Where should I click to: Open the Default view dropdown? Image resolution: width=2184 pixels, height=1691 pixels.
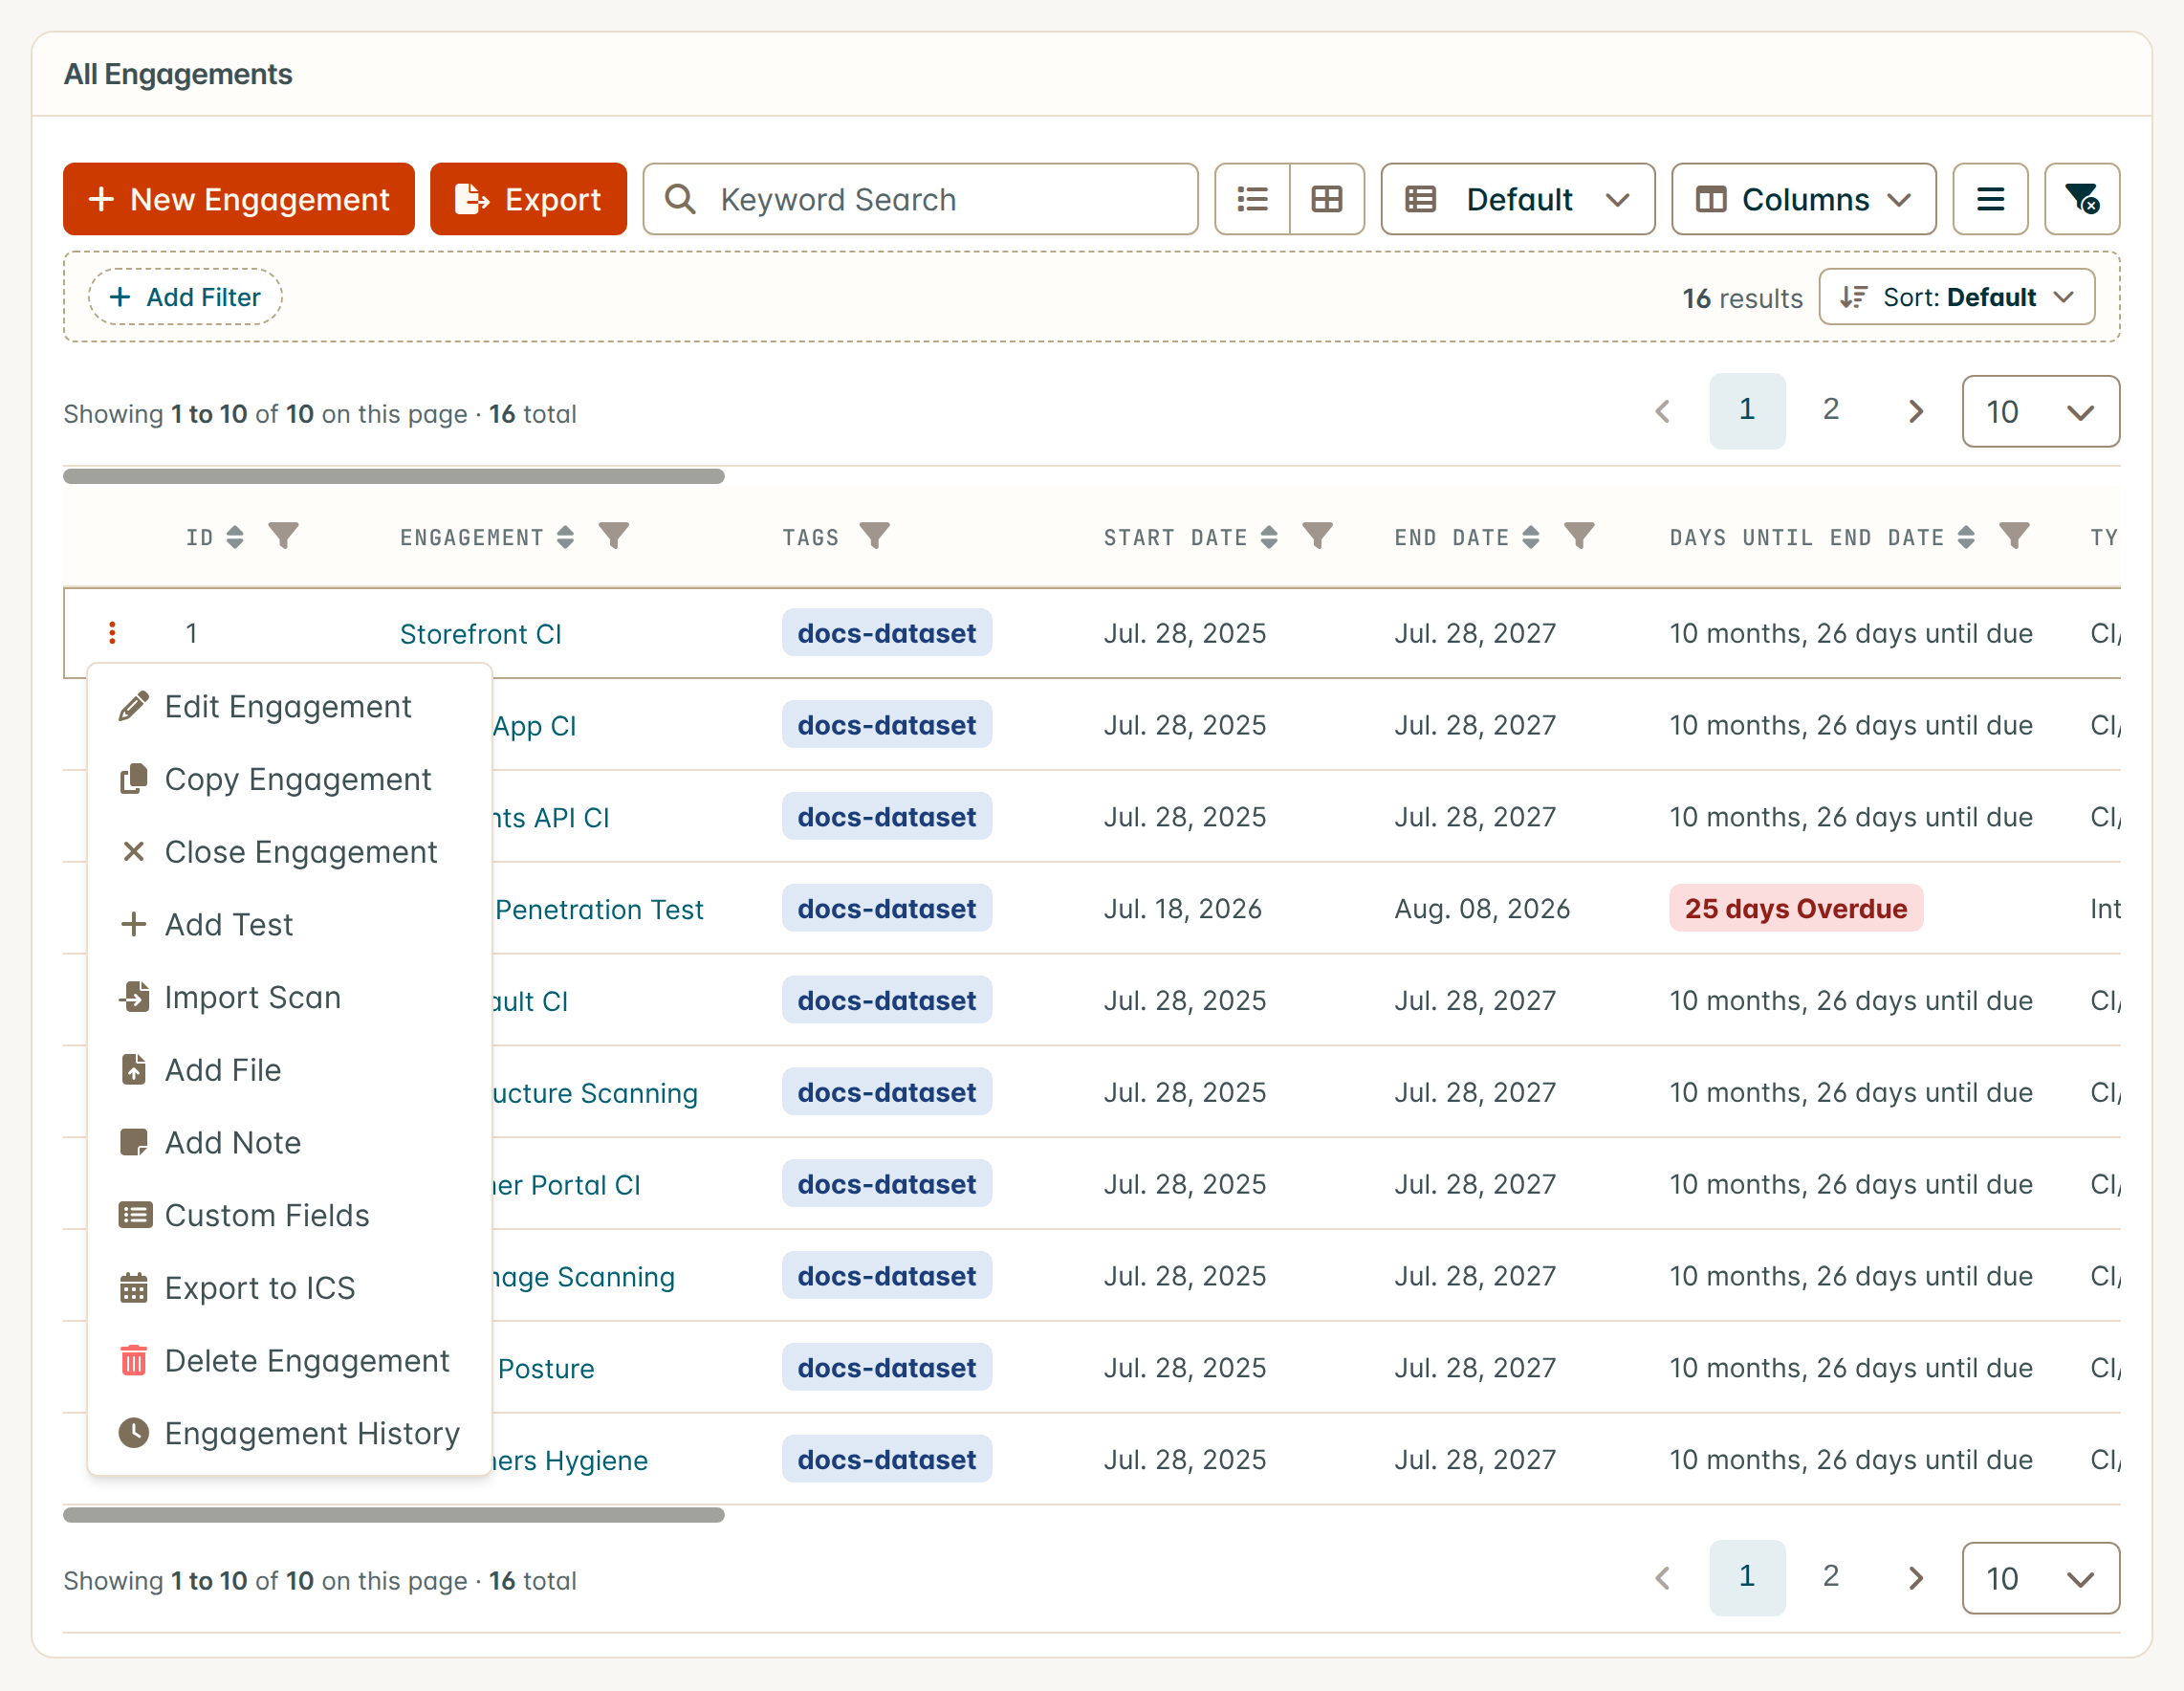point(1517,199)
